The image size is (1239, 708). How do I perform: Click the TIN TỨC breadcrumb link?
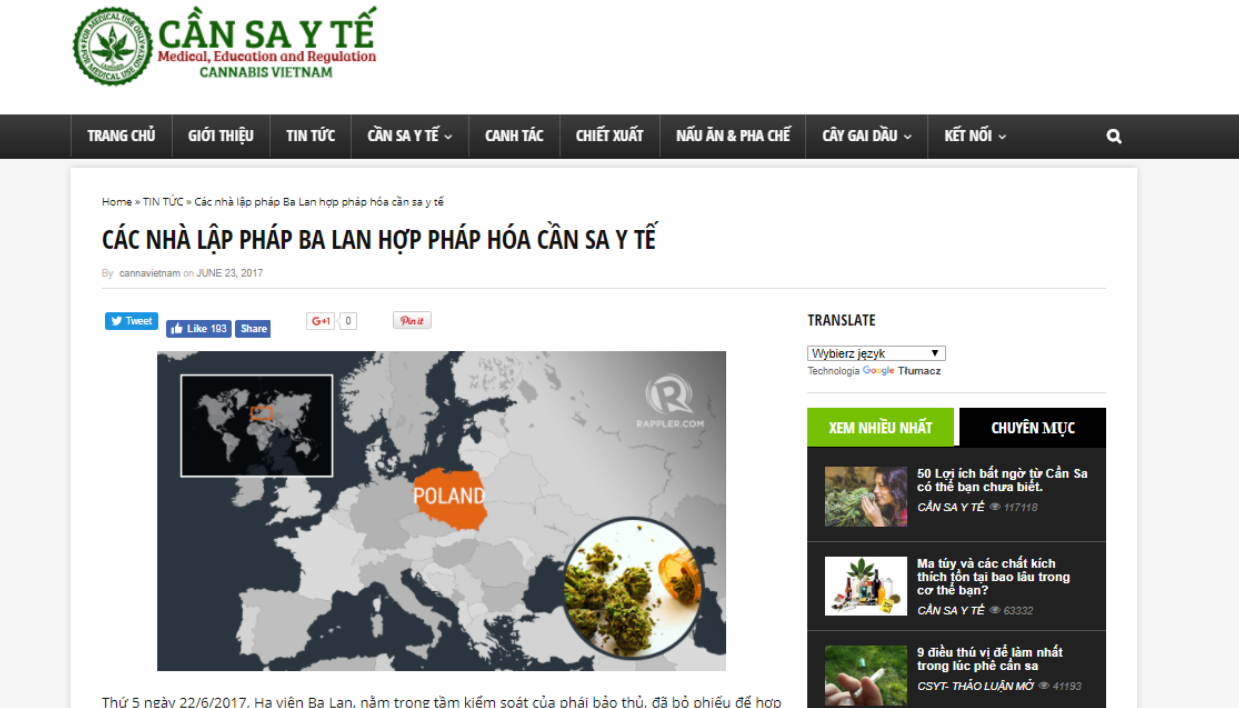pyautogui.click(x=163, y=202)
